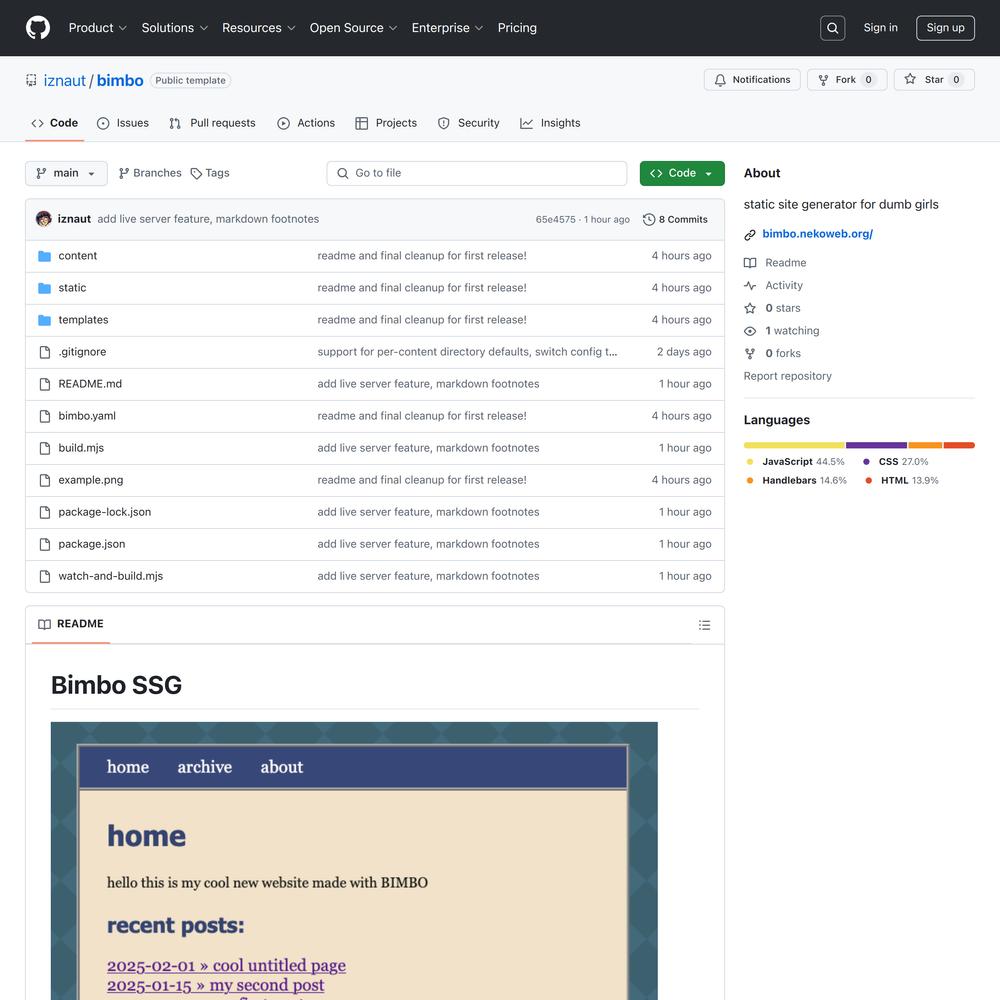The height and width of the screenshot is (1000, 1000).
Task: Click the fork icon beside 0 forks
Action: coord(750,353)
